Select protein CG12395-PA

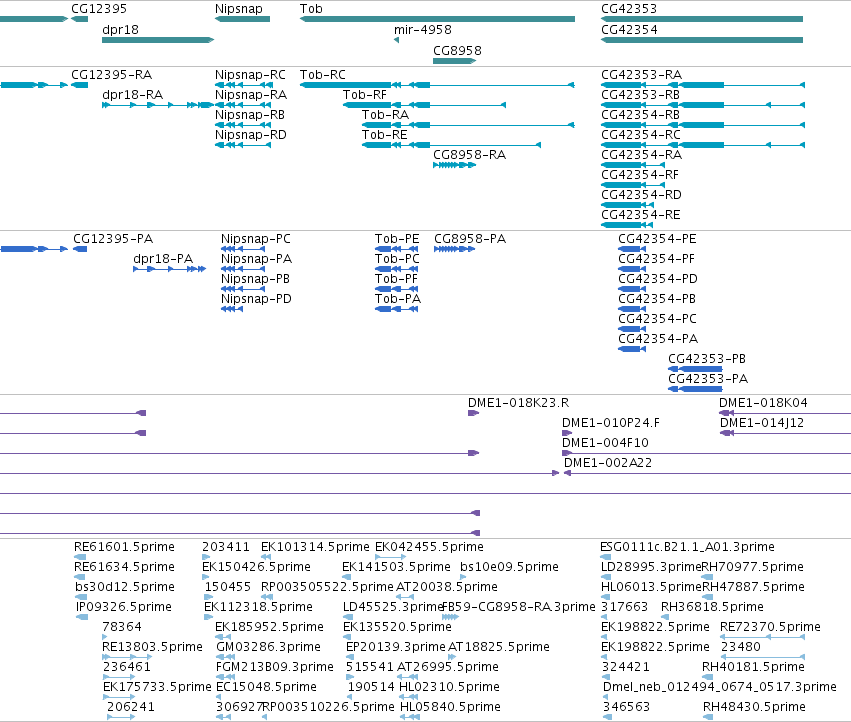(113, 239)
